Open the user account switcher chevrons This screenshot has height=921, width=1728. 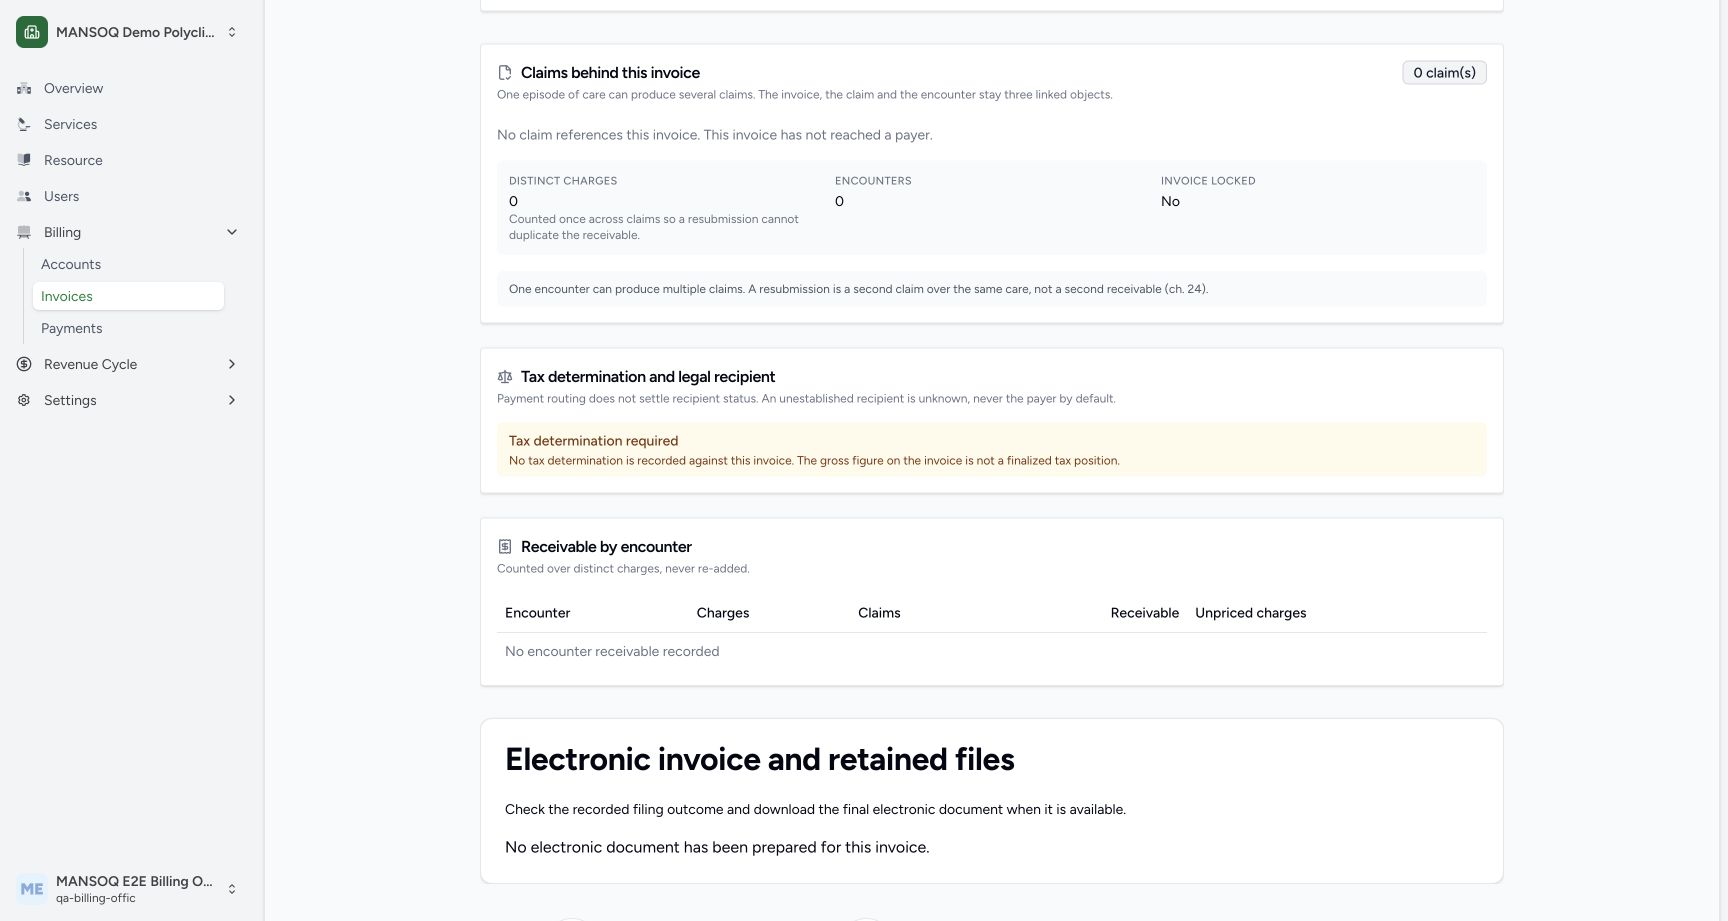tap(232, 889)
